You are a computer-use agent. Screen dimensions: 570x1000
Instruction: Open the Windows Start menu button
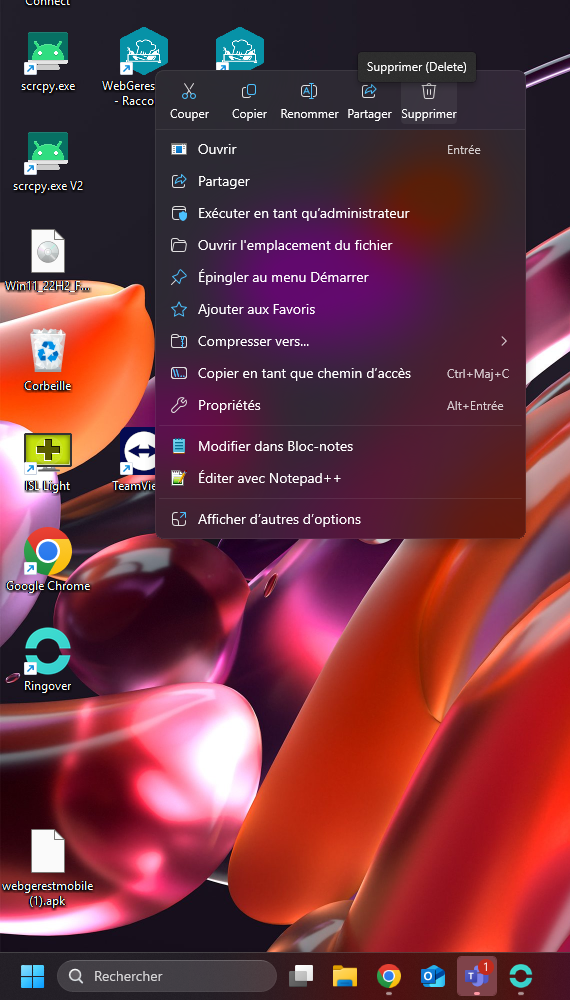pyautogui.click(x=33, y=976)
